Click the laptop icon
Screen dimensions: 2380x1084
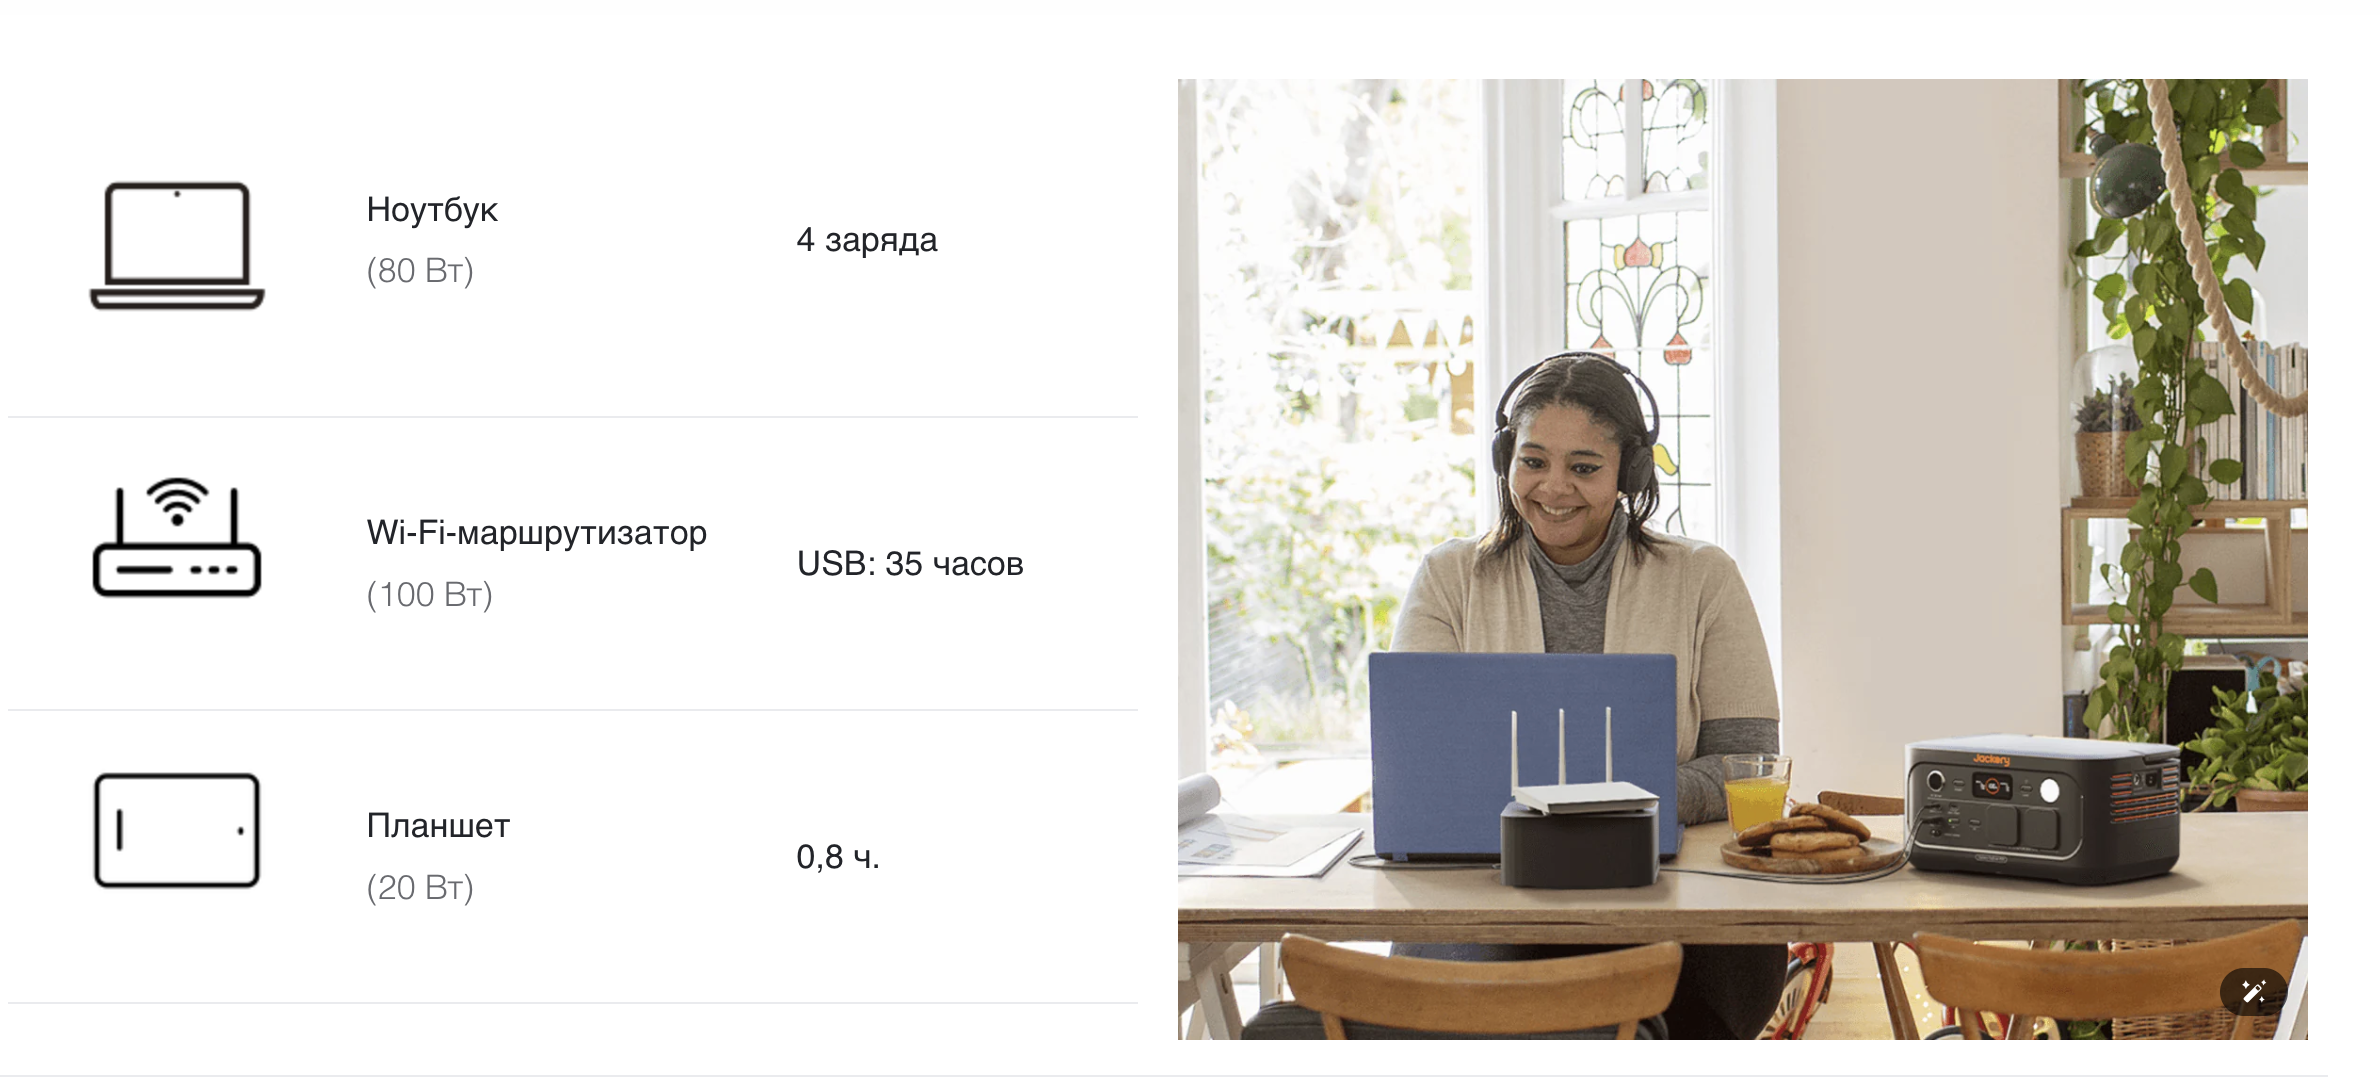click(177, 245)
